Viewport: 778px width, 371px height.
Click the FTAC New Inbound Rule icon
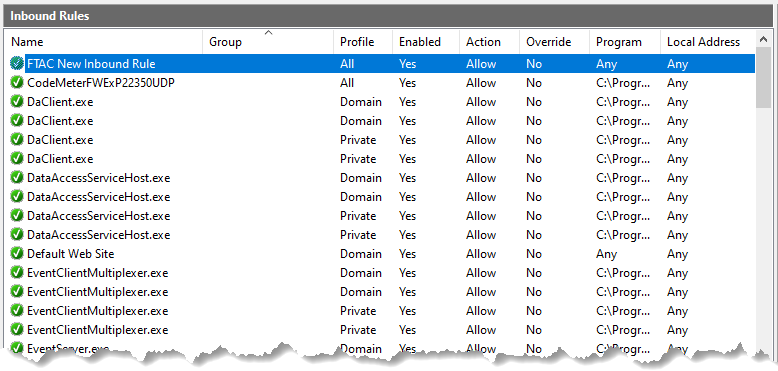point(17,63)
